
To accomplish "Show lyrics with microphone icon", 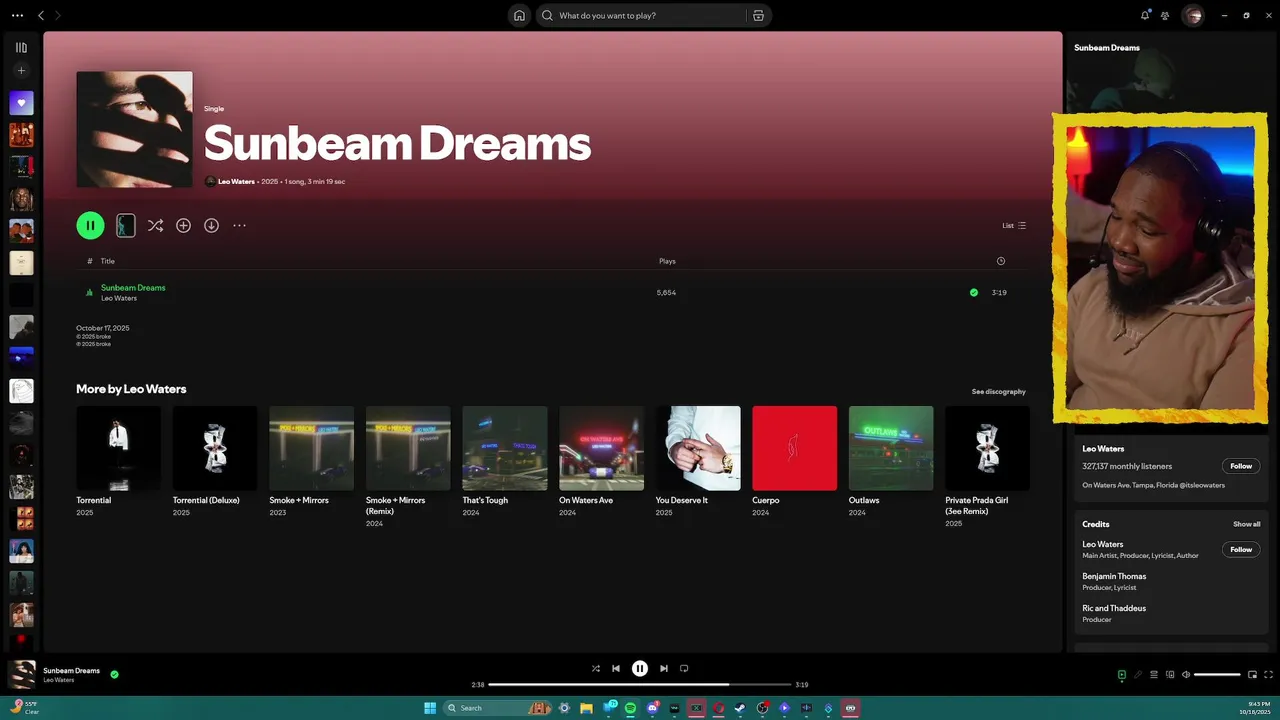I will coord(1138,675).
